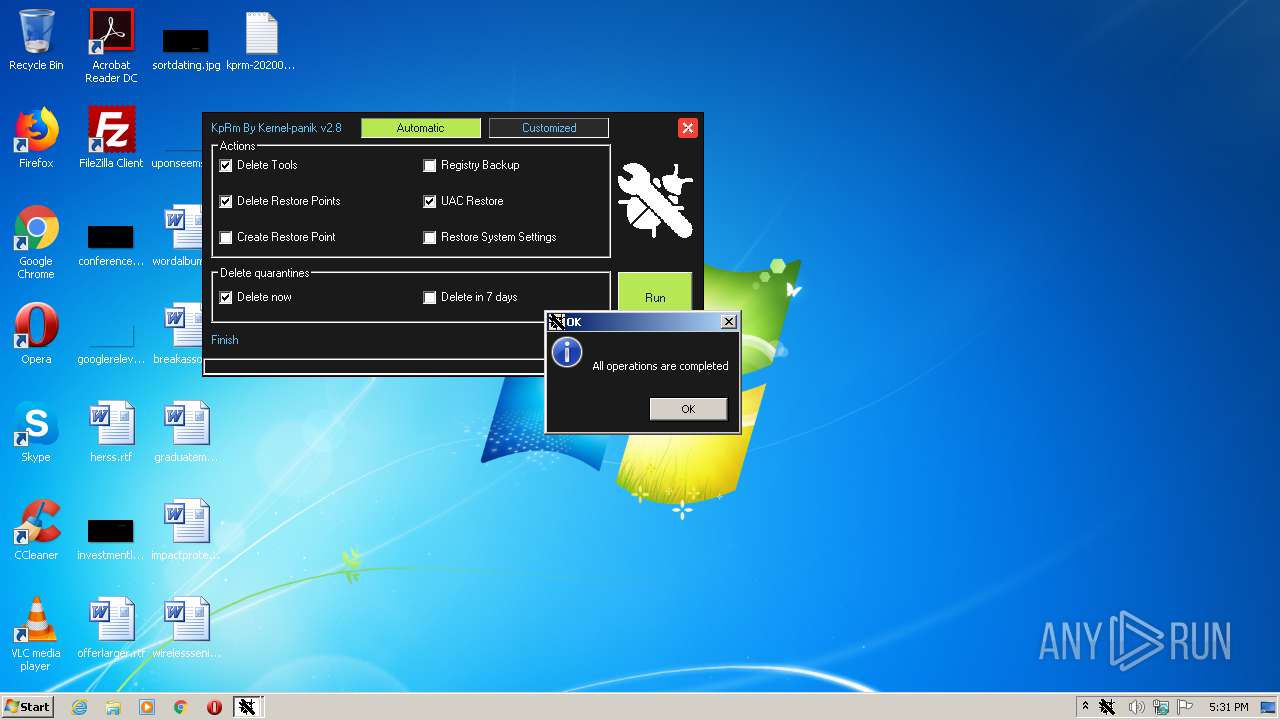
Task: Open the Recycle Bin desktop icon
Action: pyautogui.click(x=36, y=41)
